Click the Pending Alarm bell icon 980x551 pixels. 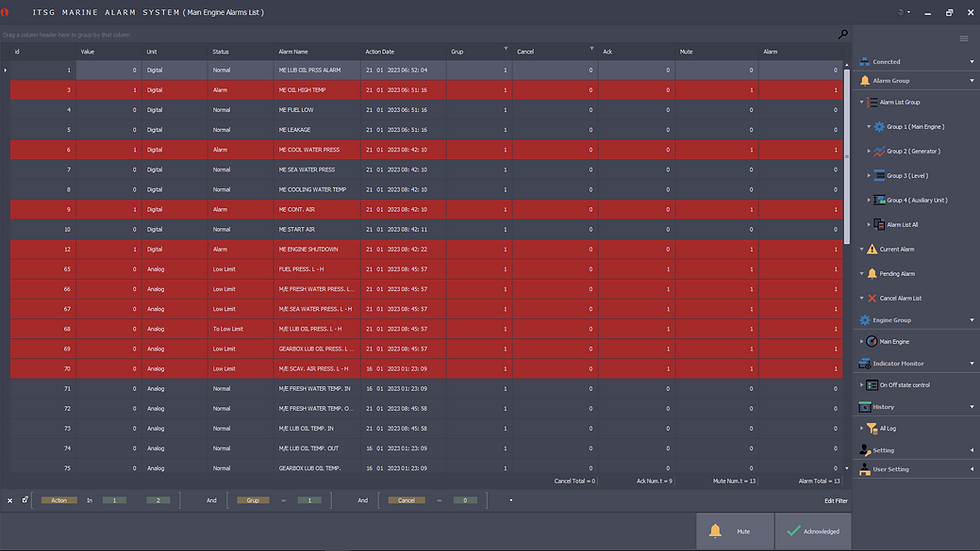(x=872, y=274)
